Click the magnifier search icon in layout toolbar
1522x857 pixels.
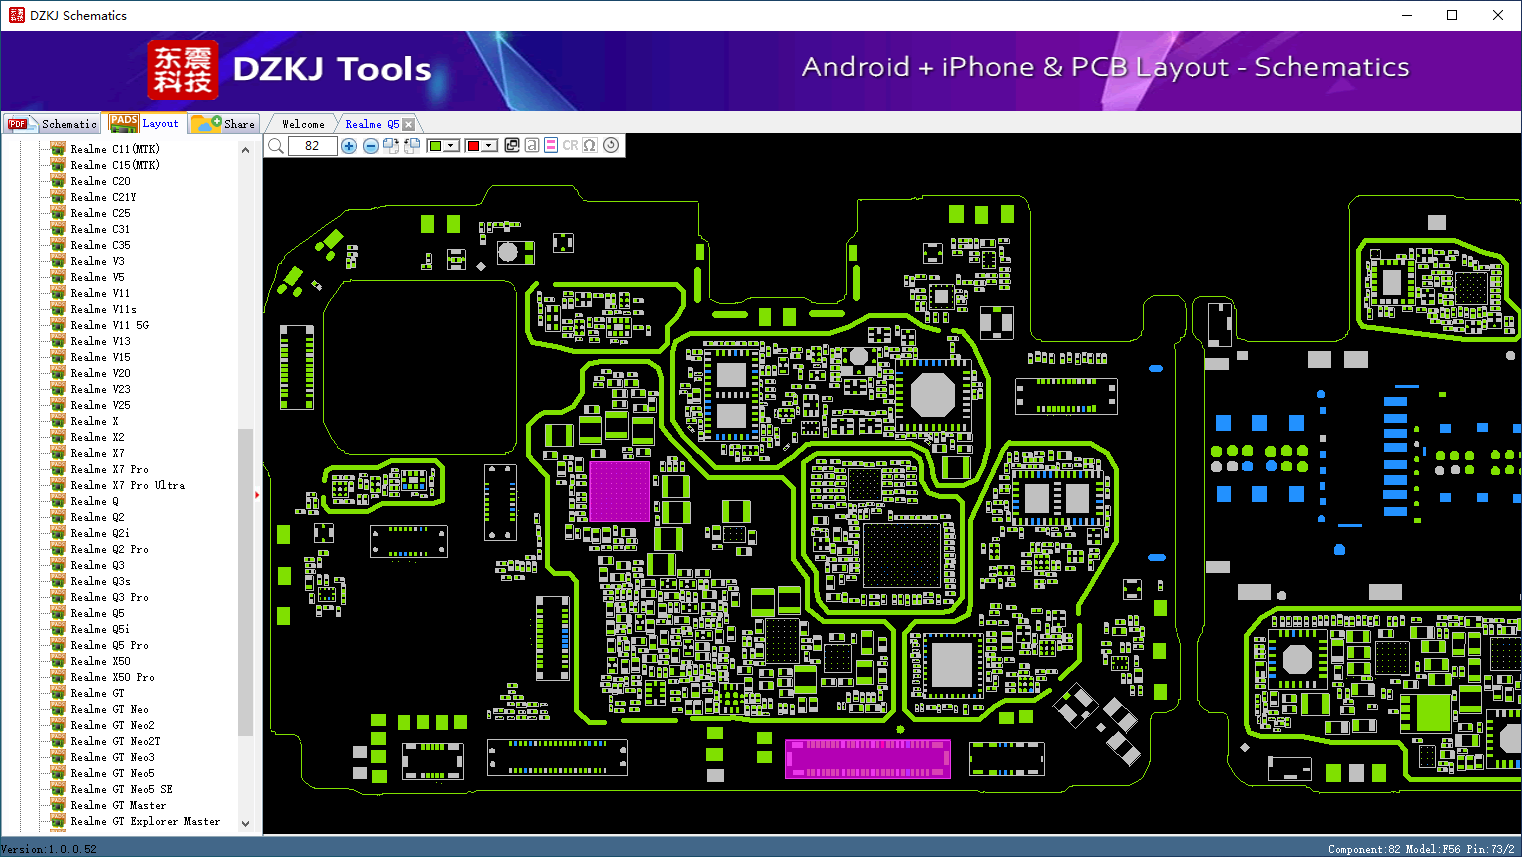pos(276,146)
